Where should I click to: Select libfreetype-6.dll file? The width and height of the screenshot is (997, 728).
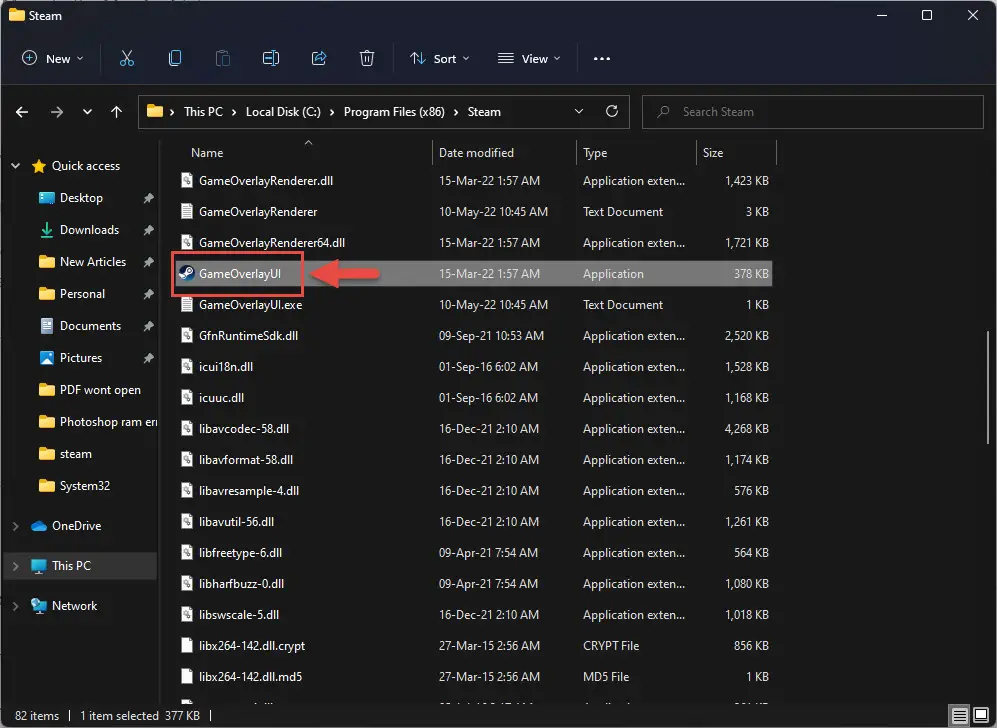pos(474,553)
